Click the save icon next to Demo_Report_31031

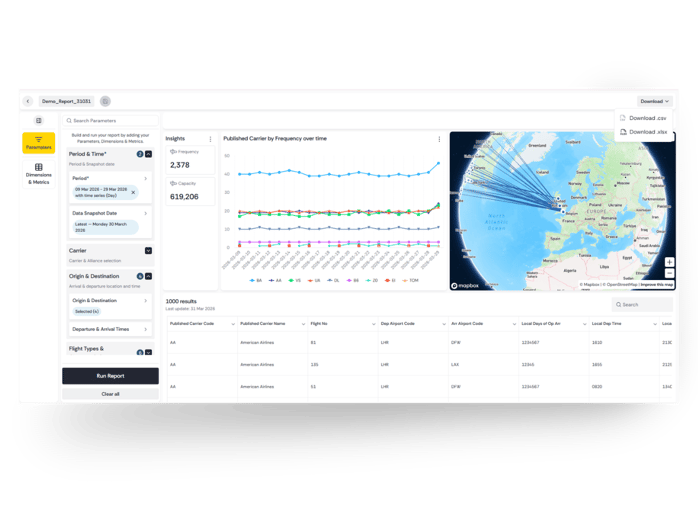click(105, 101)
